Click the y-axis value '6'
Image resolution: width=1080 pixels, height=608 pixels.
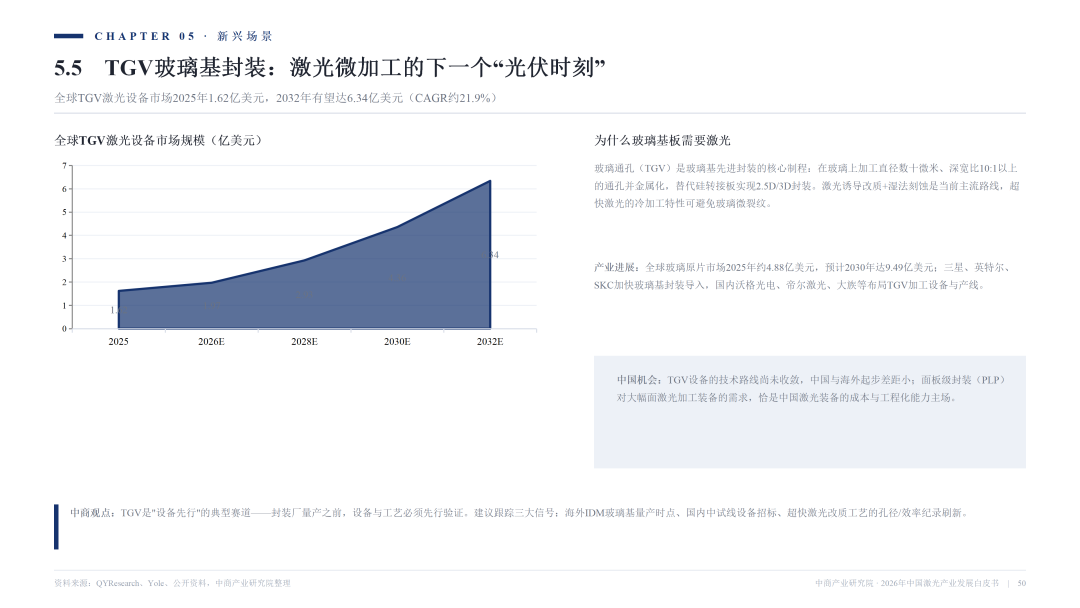pyautogui.click(x=64, y=189)
